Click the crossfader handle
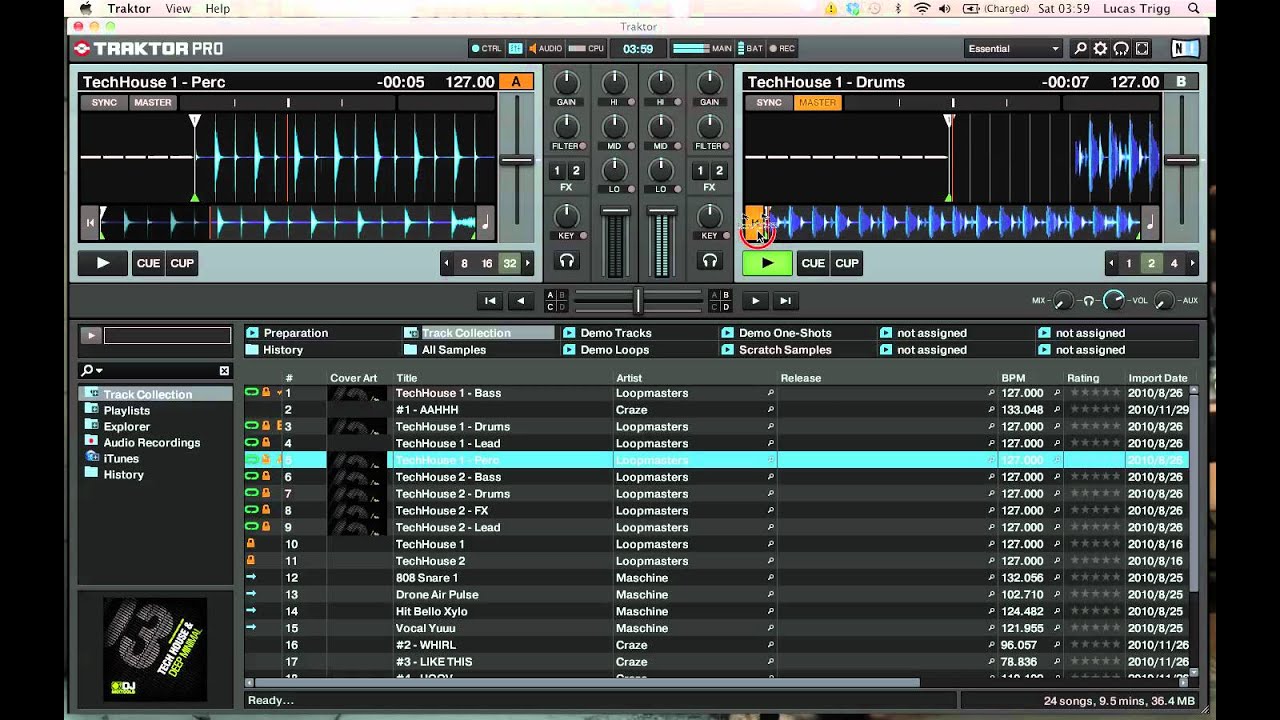This screenshot has height=720, width=1280. tap(638, 300)
